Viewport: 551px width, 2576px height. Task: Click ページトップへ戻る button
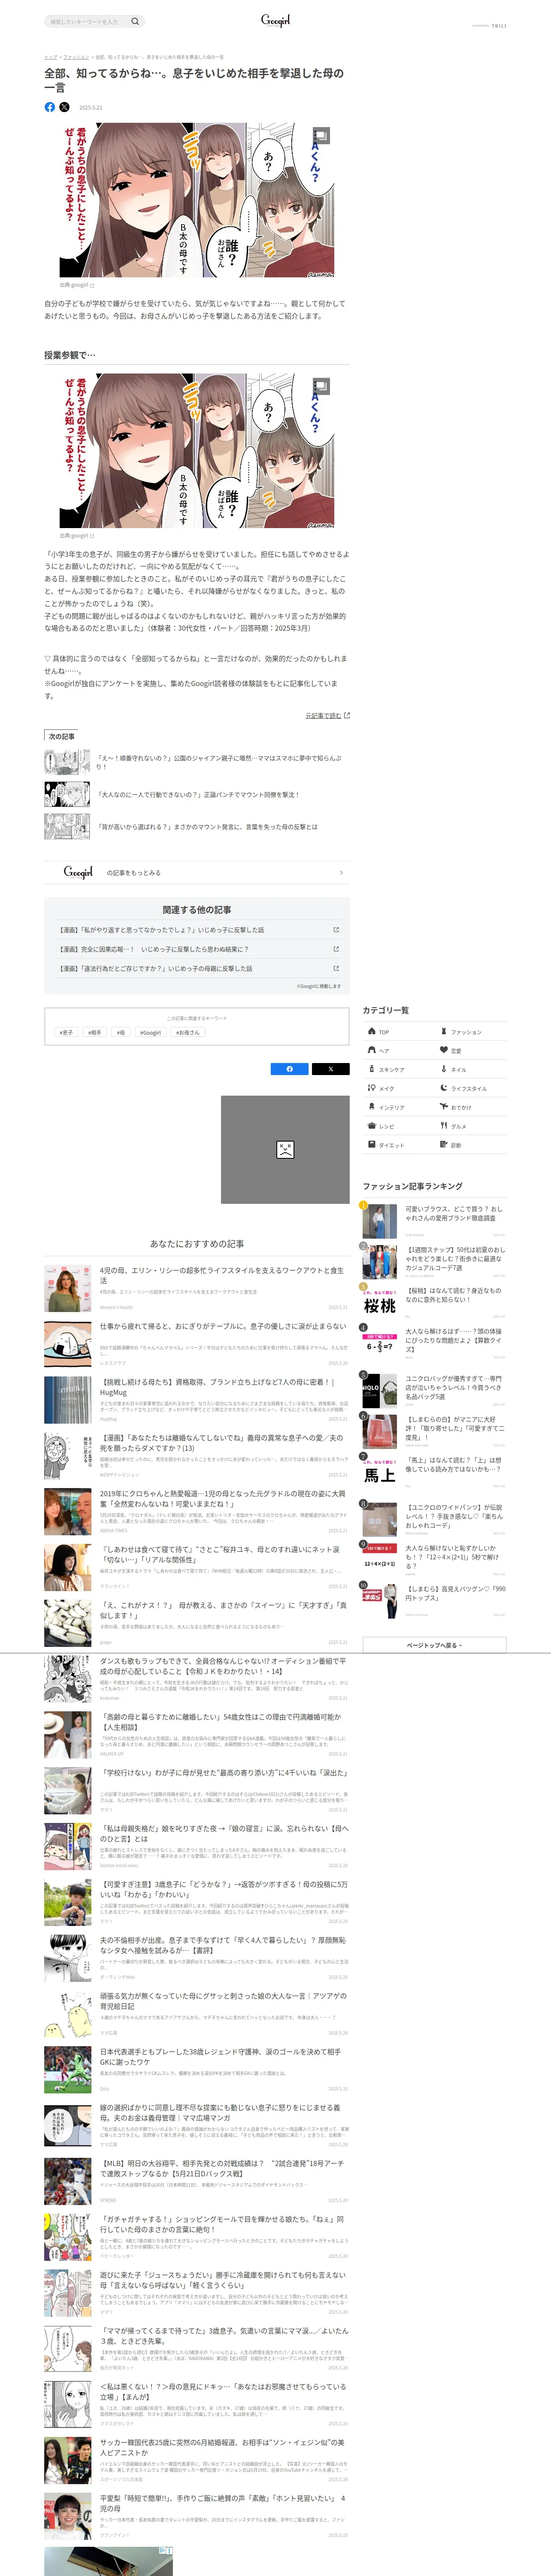point(434,1645)
